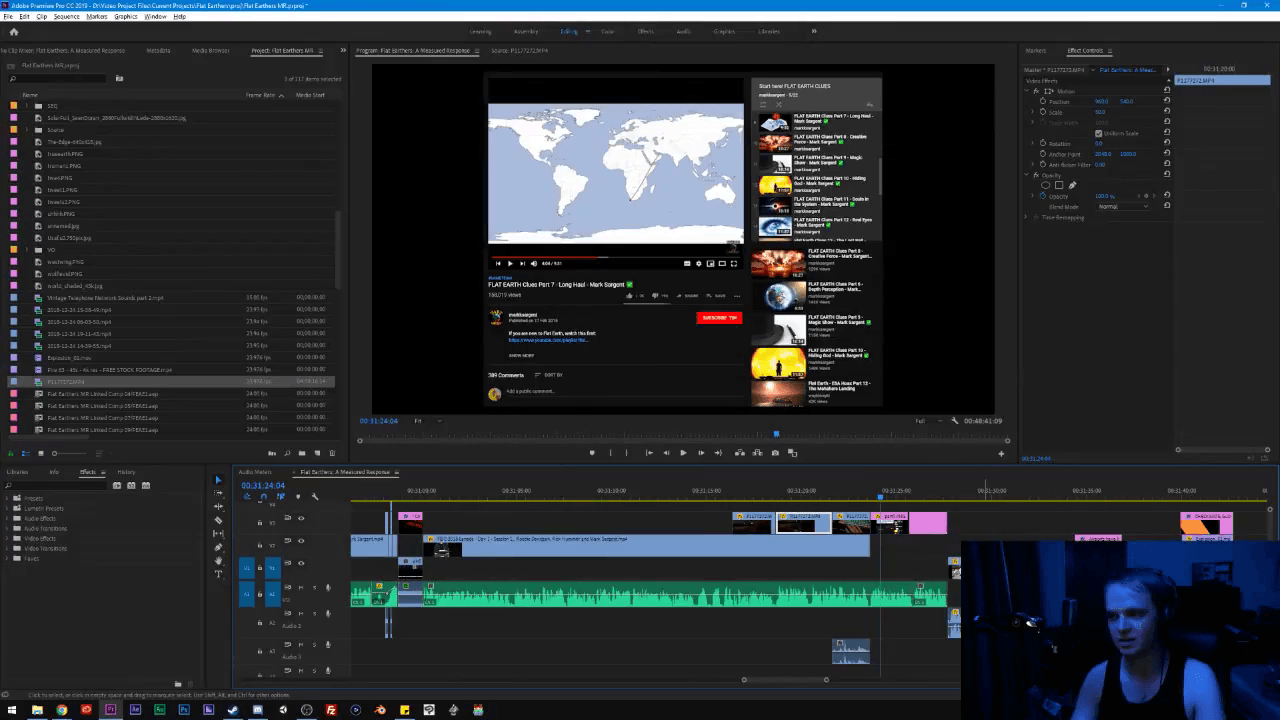The height and width of the screenshot is (720, 1280).
Task: Click the Home icon in workspace bar
Action: (14, 31)
